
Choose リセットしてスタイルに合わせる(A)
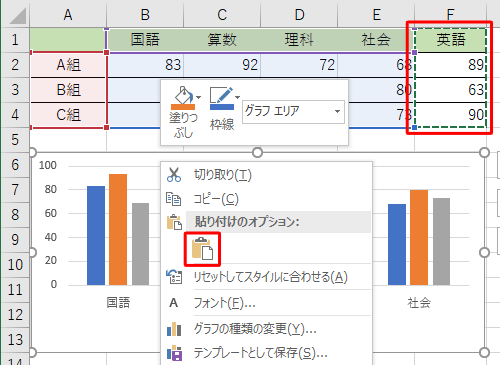pos(266,277)
